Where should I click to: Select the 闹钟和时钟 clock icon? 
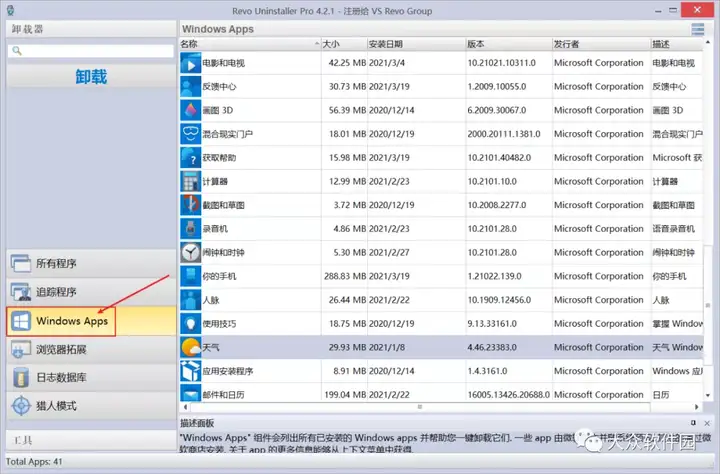pos(190,253)
